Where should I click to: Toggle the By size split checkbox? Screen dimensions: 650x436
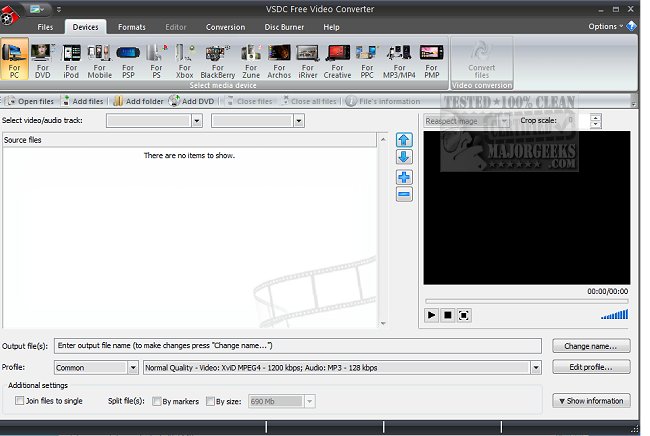[210, 401]
